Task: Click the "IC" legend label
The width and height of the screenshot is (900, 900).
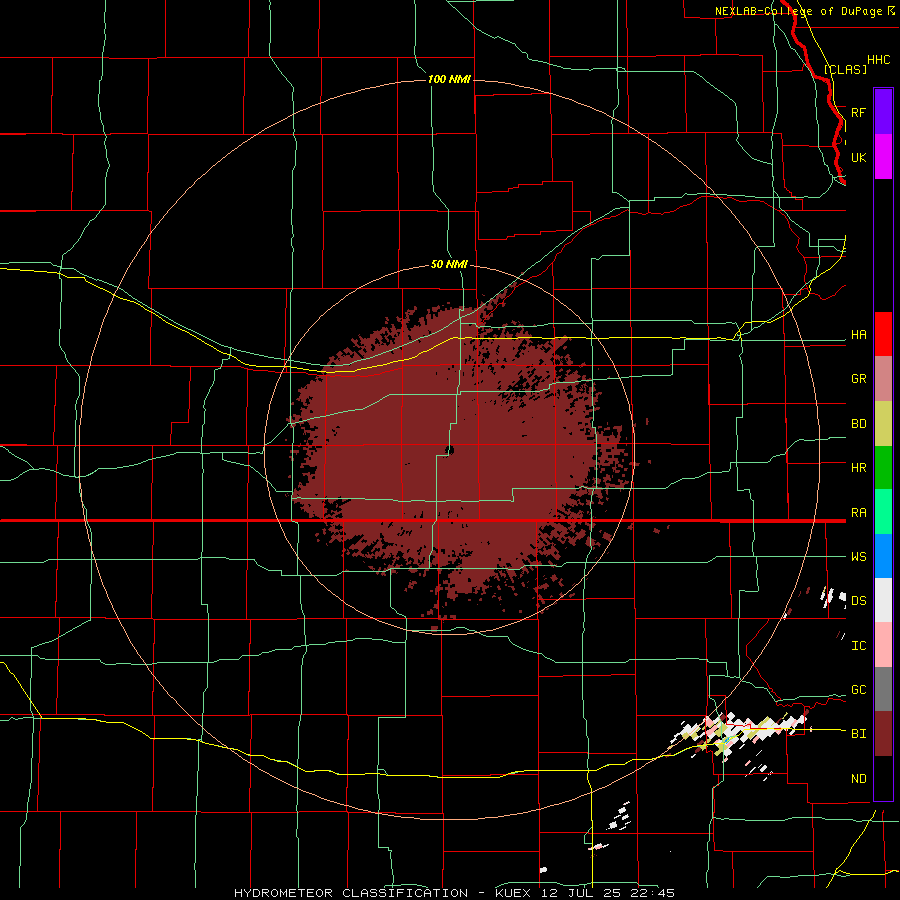Action: [x=859, y=646]
